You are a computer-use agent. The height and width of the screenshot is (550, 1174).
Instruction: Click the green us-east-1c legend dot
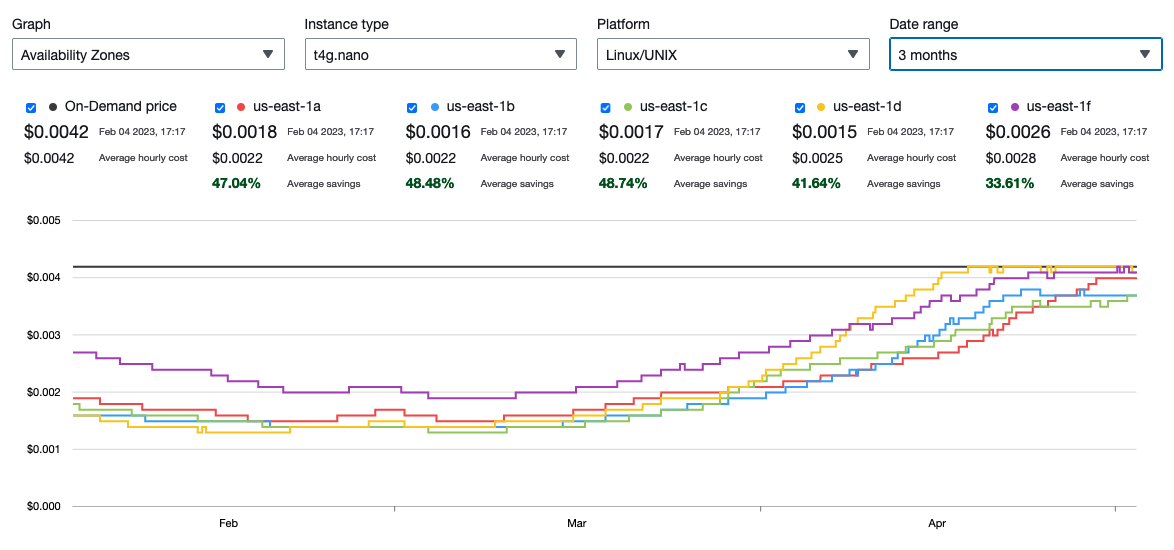tap(627, 107)
